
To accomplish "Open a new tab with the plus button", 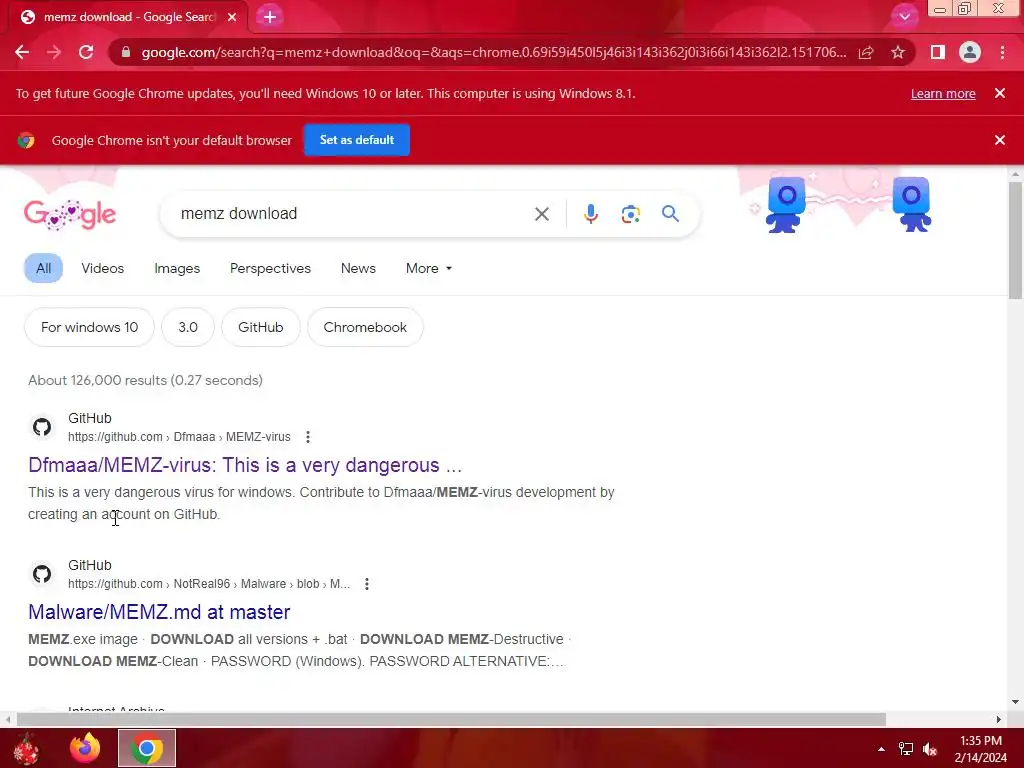I will 270,17.
